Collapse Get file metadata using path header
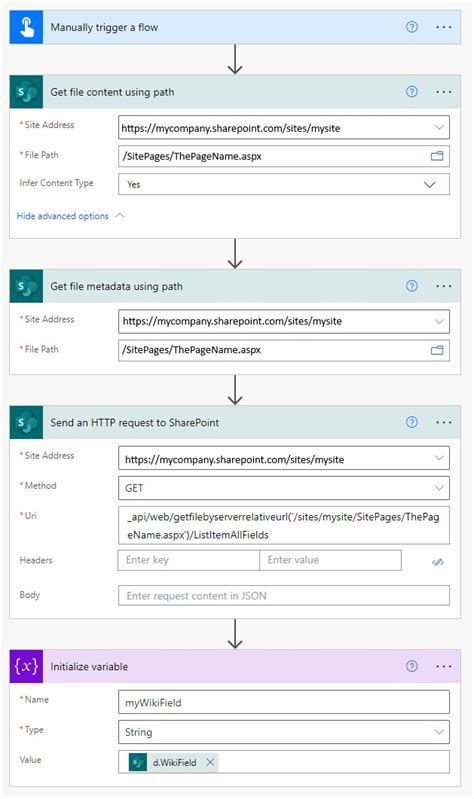Viewport: 474px width, 799px height. (235, 286)
